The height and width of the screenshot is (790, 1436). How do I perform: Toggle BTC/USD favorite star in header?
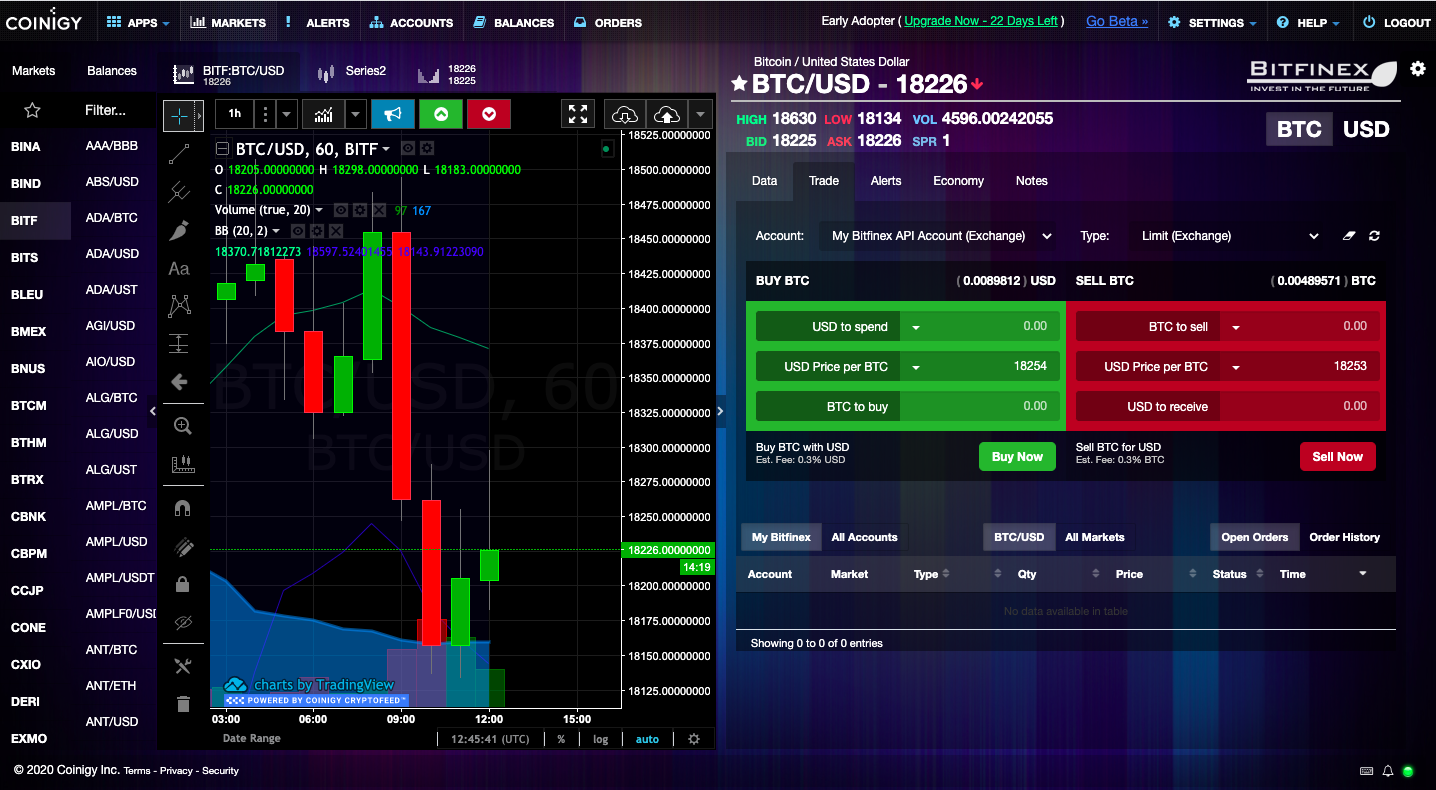click(739, 83)
